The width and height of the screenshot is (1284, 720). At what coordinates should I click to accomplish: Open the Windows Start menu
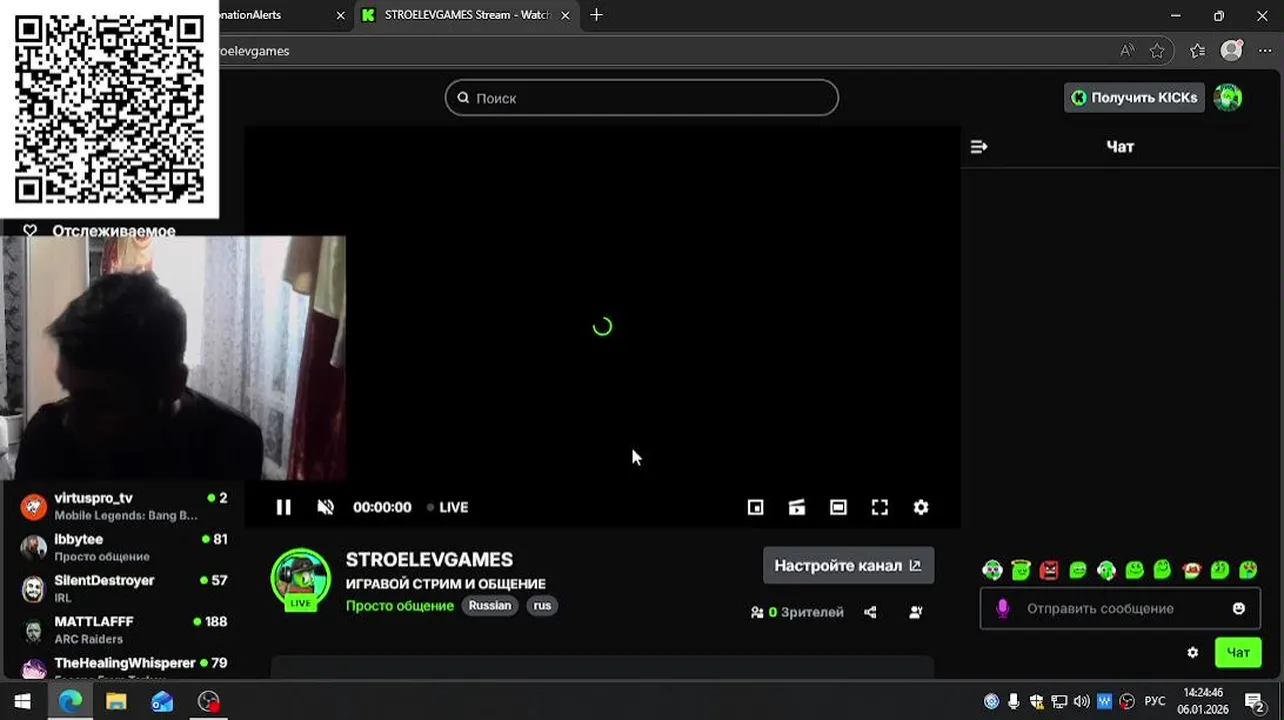click(x=22, y=702)
